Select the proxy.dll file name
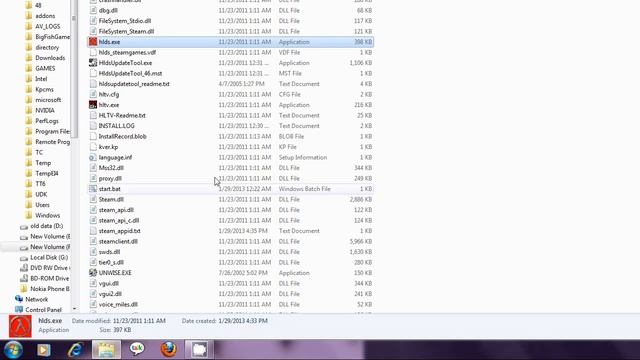The height and width of the screenshot is (360, 640). [x=110, y=178]
